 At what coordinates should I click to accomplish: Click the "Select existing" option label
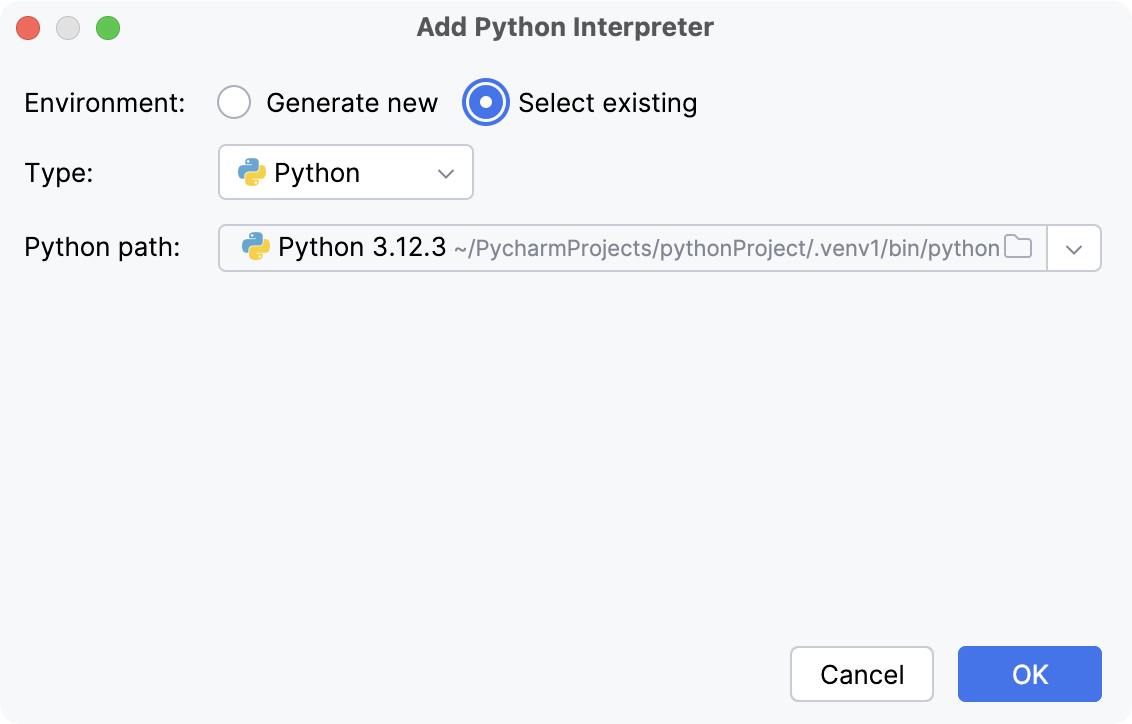(x=607, y=103)
